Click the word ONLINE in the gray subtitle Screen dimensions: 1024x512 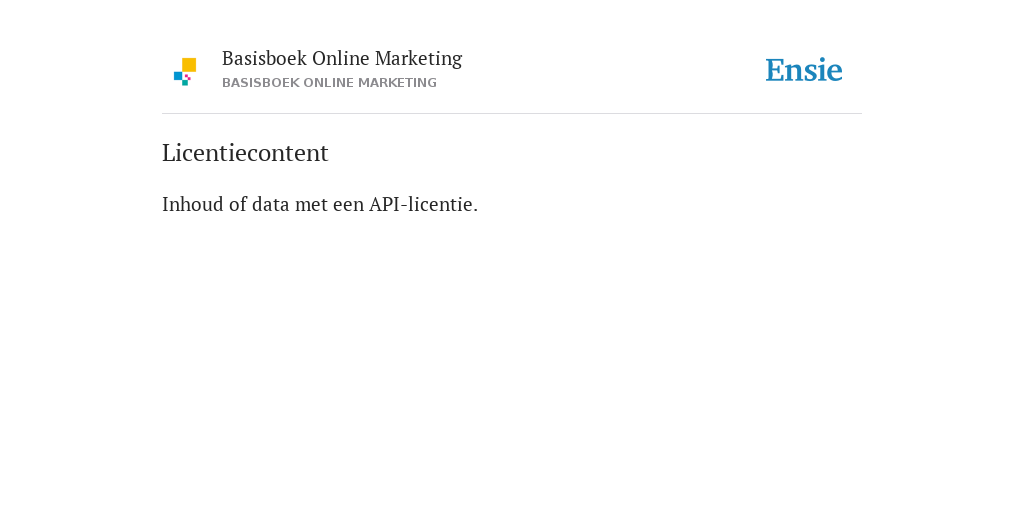328,83
